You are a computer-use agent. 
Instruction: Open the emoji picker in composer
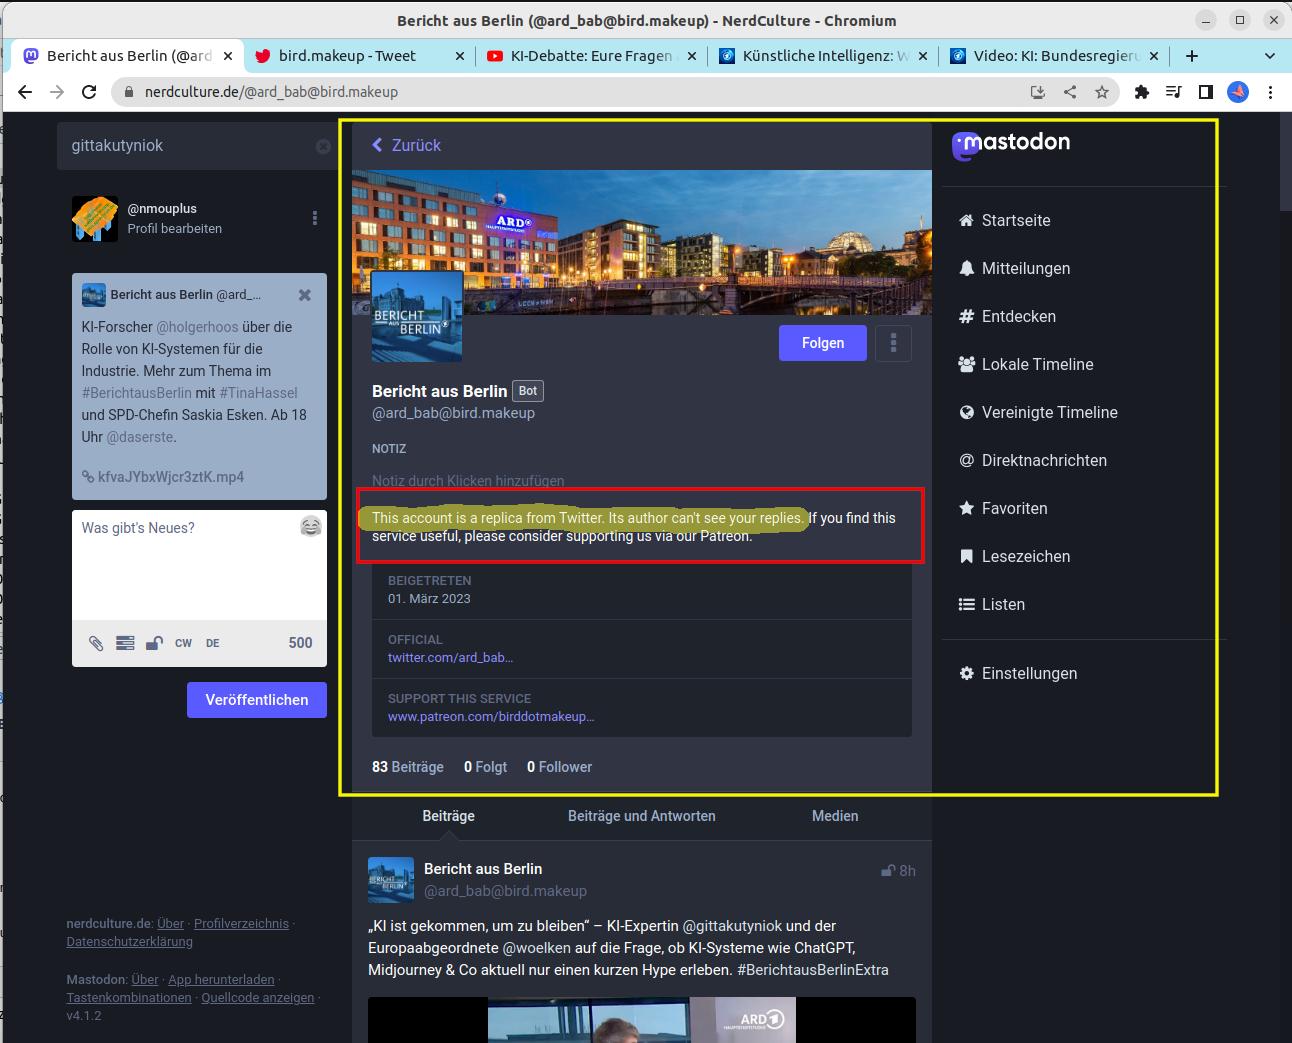(311, 527)
